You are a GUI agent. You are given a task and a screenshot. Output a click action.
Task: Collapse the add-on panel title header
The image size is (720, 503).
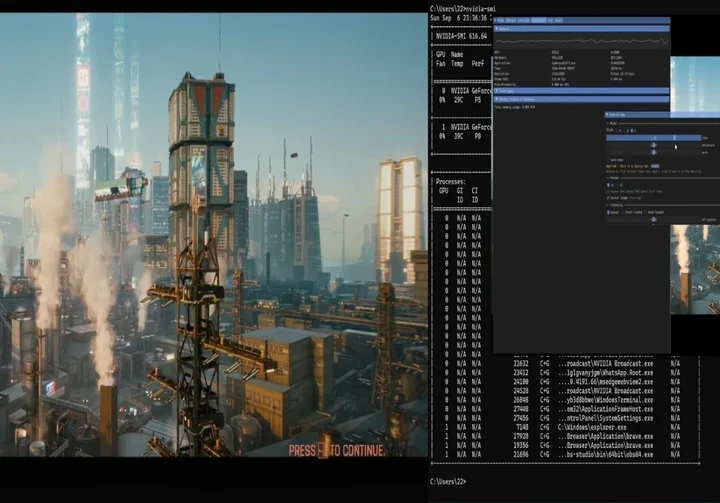click(x=662, y=114)
